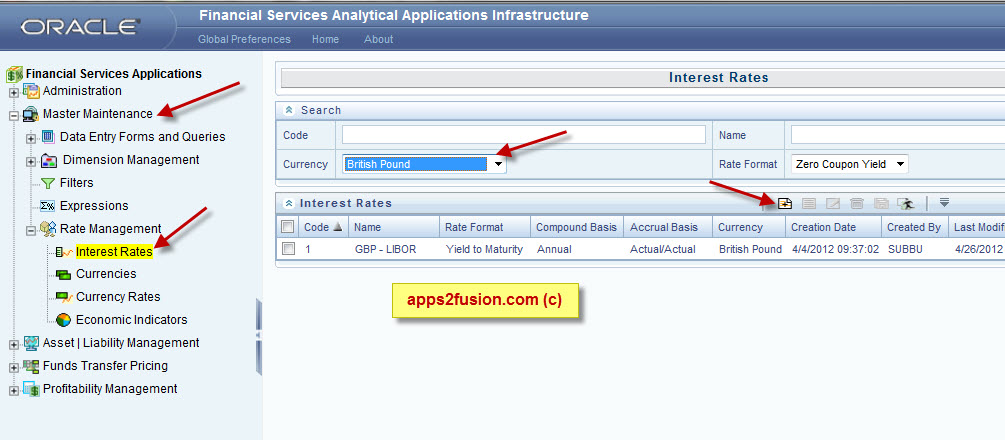The height and width of the screenshot is (440, 1005).
Task: Select Interest Rates in the tree
Action: coord(114,251)
